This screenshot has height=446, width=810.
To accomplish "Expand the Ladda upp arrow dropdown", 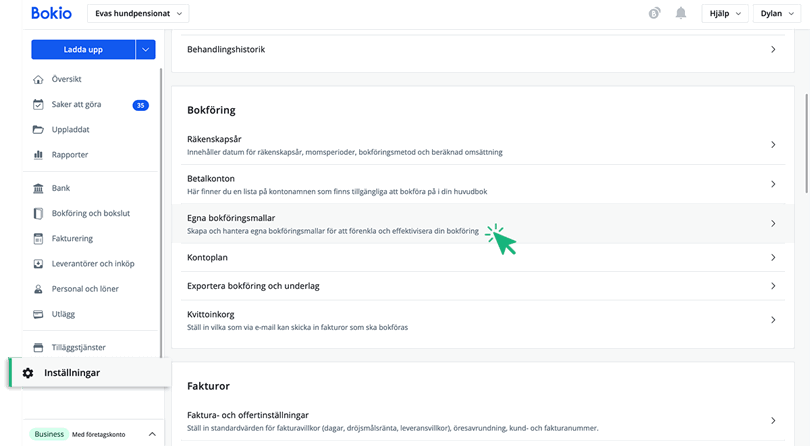I will (146, 49).
